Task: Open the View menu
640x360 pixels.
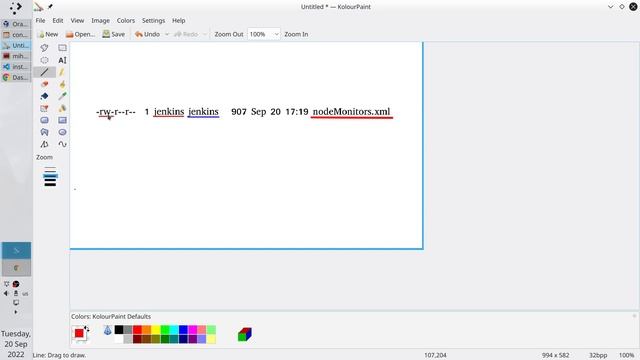Action: click(77, 20)
